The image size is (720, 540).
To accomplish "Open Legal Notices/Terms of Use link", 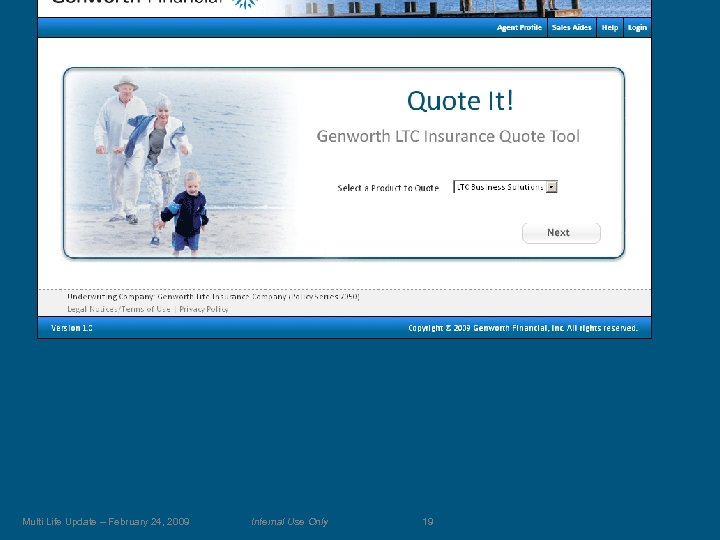I will (x=118, y=309).
